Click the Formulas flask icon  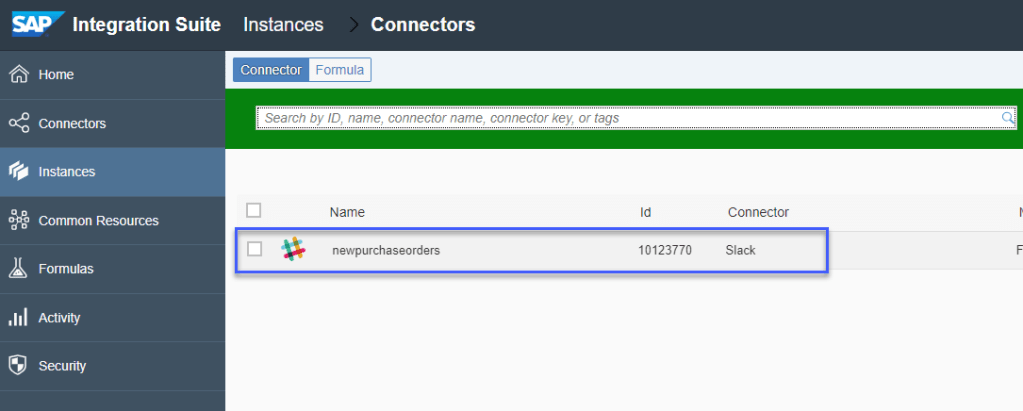(x=18, y=268)
